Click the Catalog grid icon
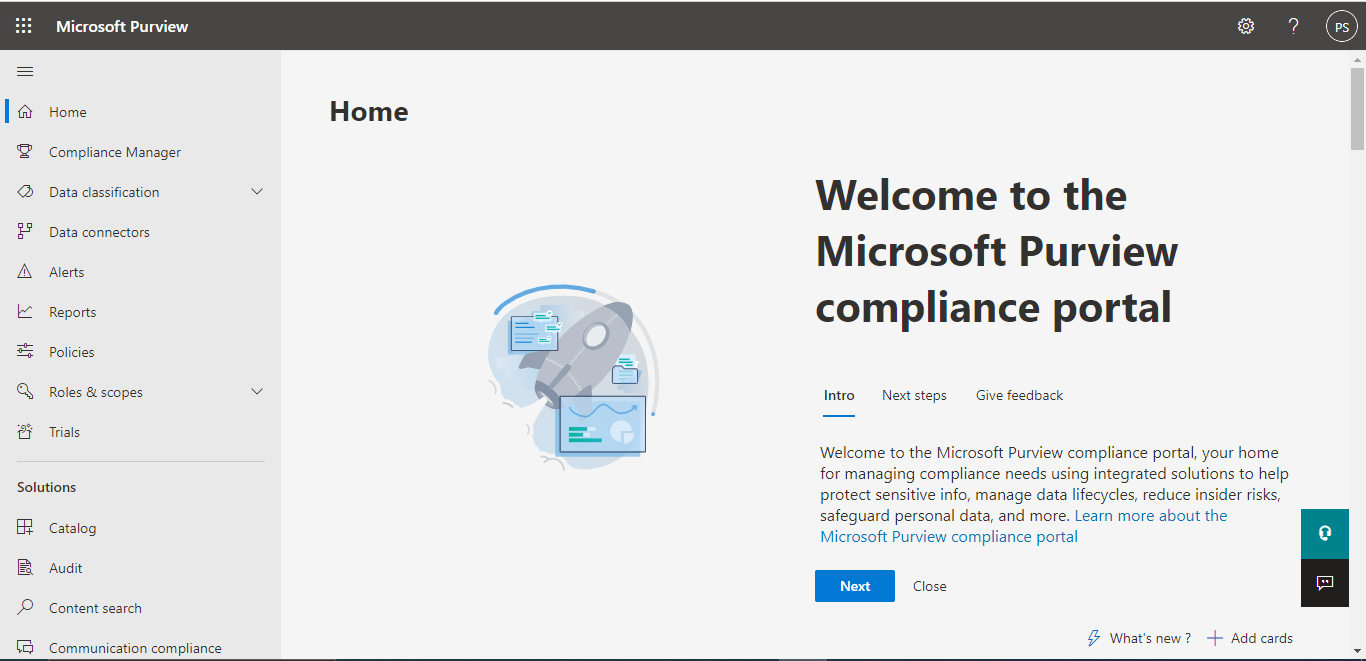The height and width of the screenshot is (661, 1366). pyautogui.click(x=26, y=528)
